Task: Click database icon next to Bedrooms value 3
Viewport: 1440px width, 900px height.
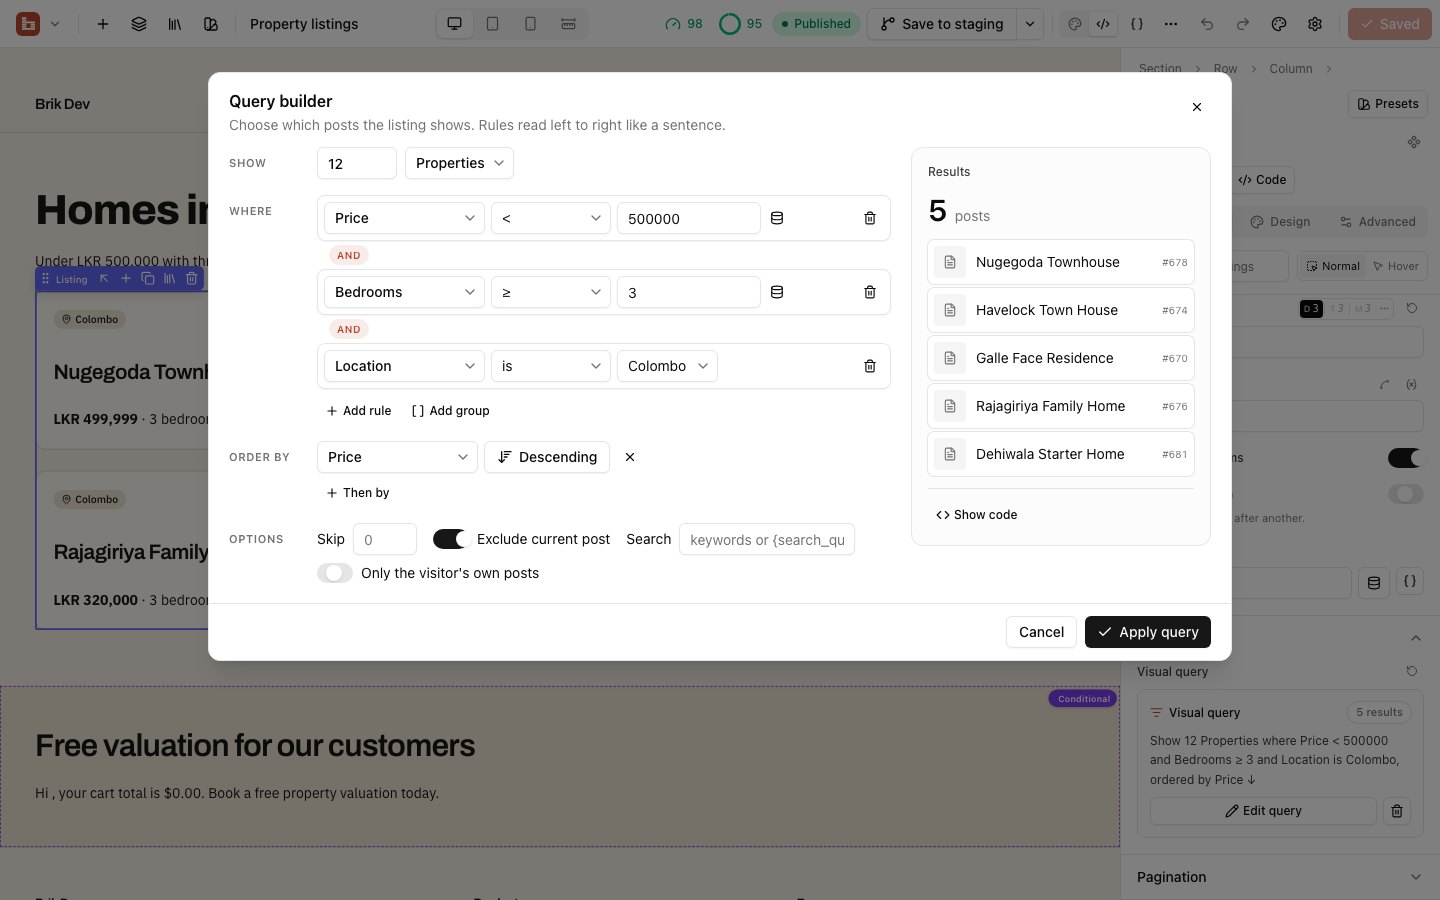Action: click(777, 292)
